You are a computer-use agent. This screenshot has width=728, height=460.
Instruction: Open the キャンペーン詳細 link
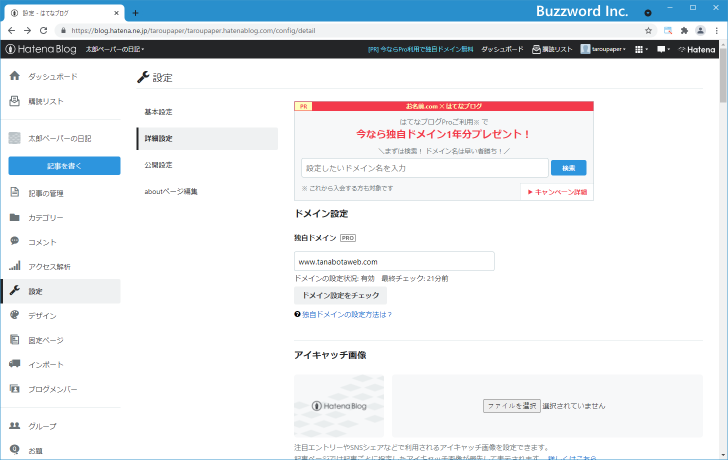point(557,192)
